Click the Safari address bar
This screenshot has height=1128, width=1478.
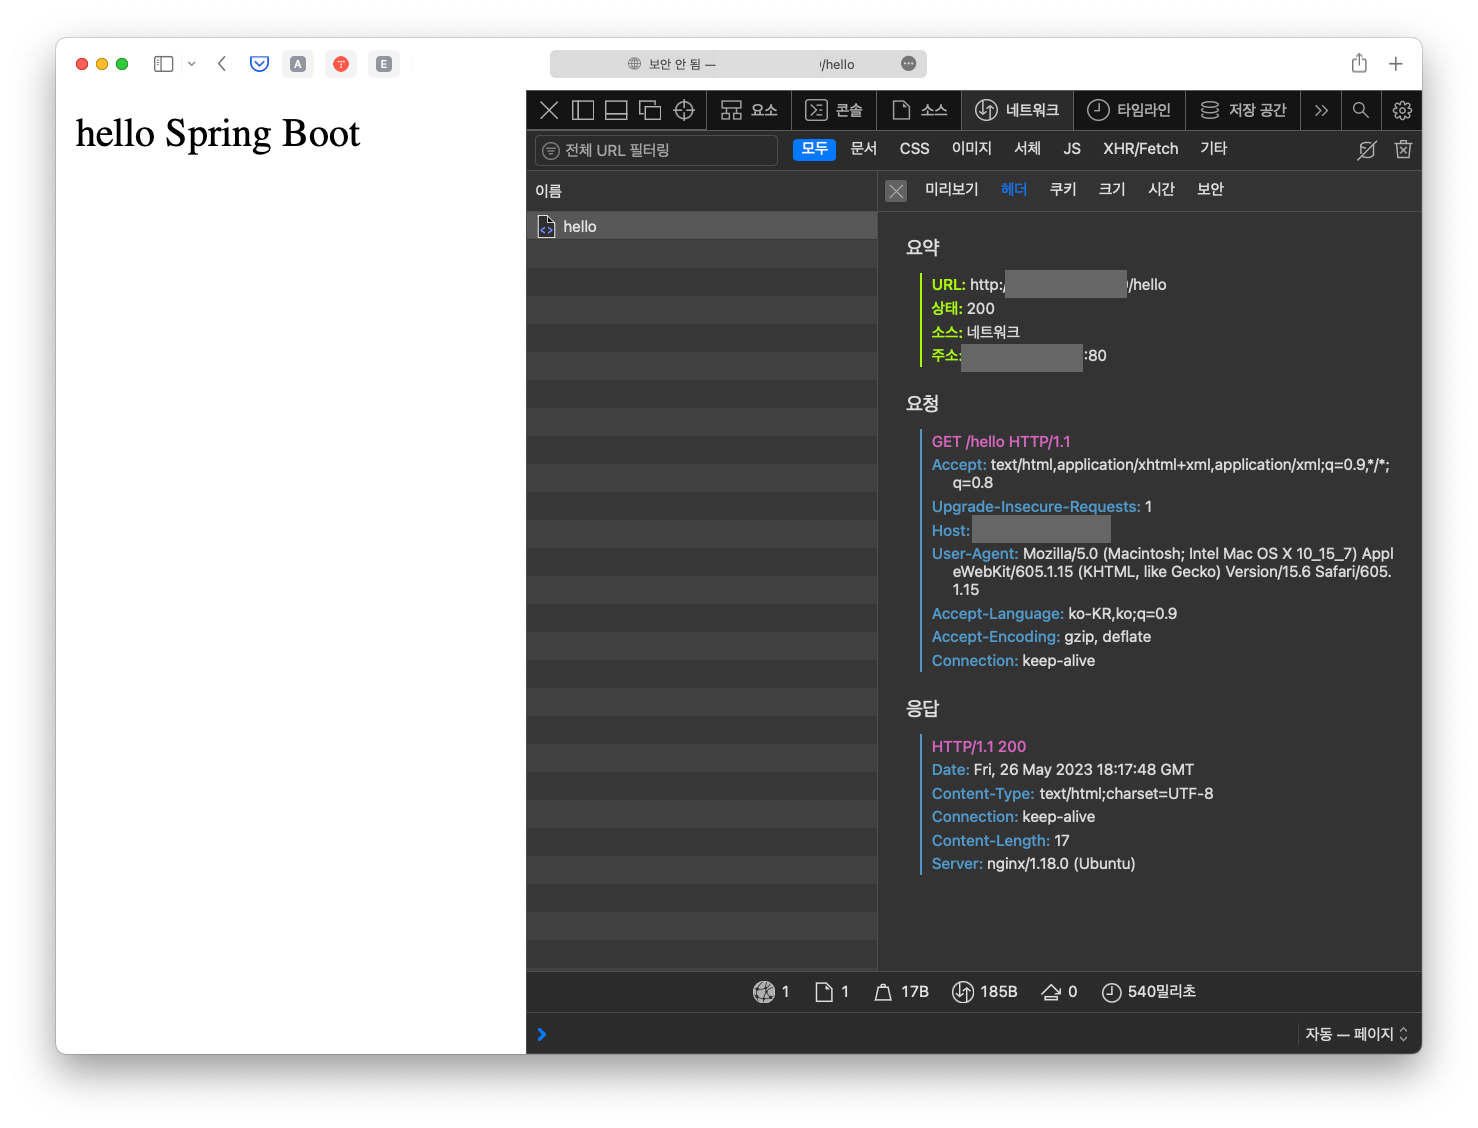tap(738, 64)
